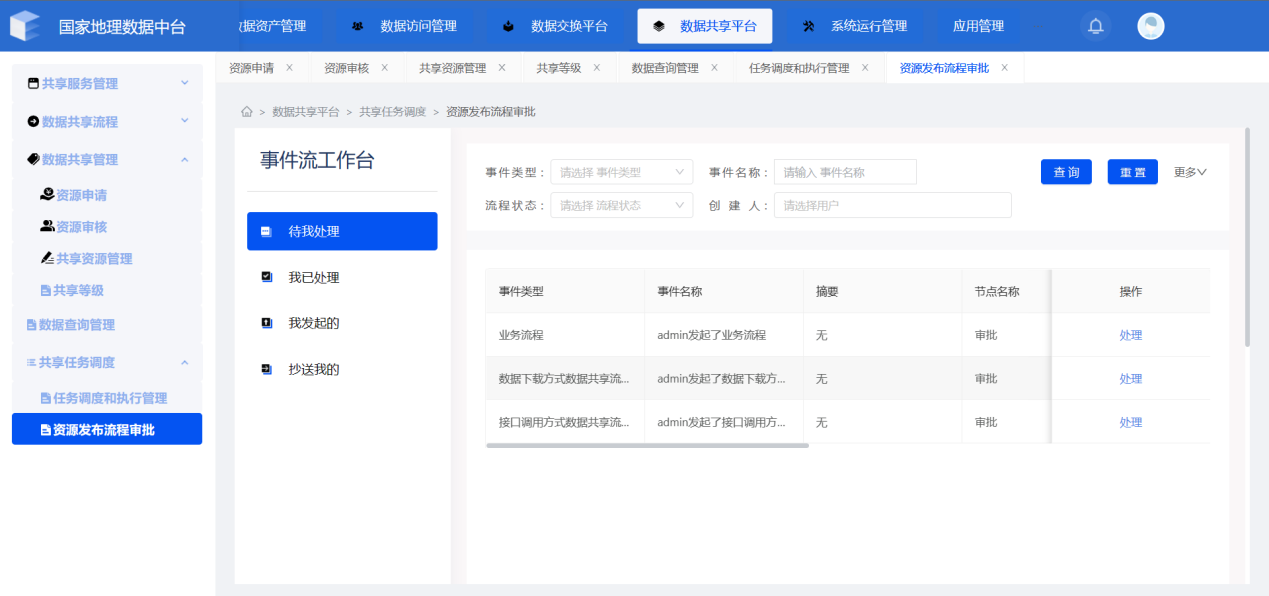Open 我已处理 in event workbench
Viewport: 1269px width, 596px height.
[314, 277]
